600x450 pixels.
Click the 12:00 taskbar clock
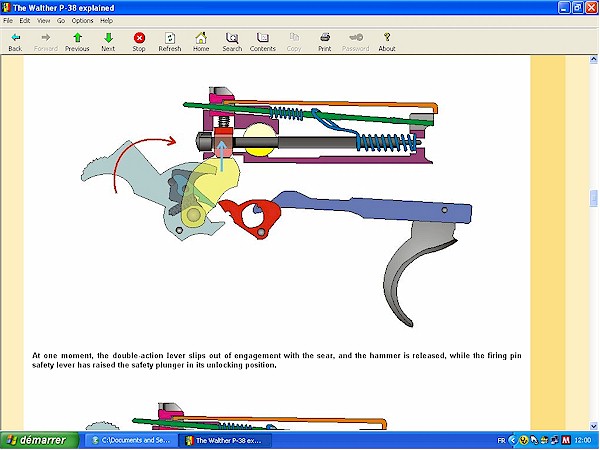coord(583,440)
